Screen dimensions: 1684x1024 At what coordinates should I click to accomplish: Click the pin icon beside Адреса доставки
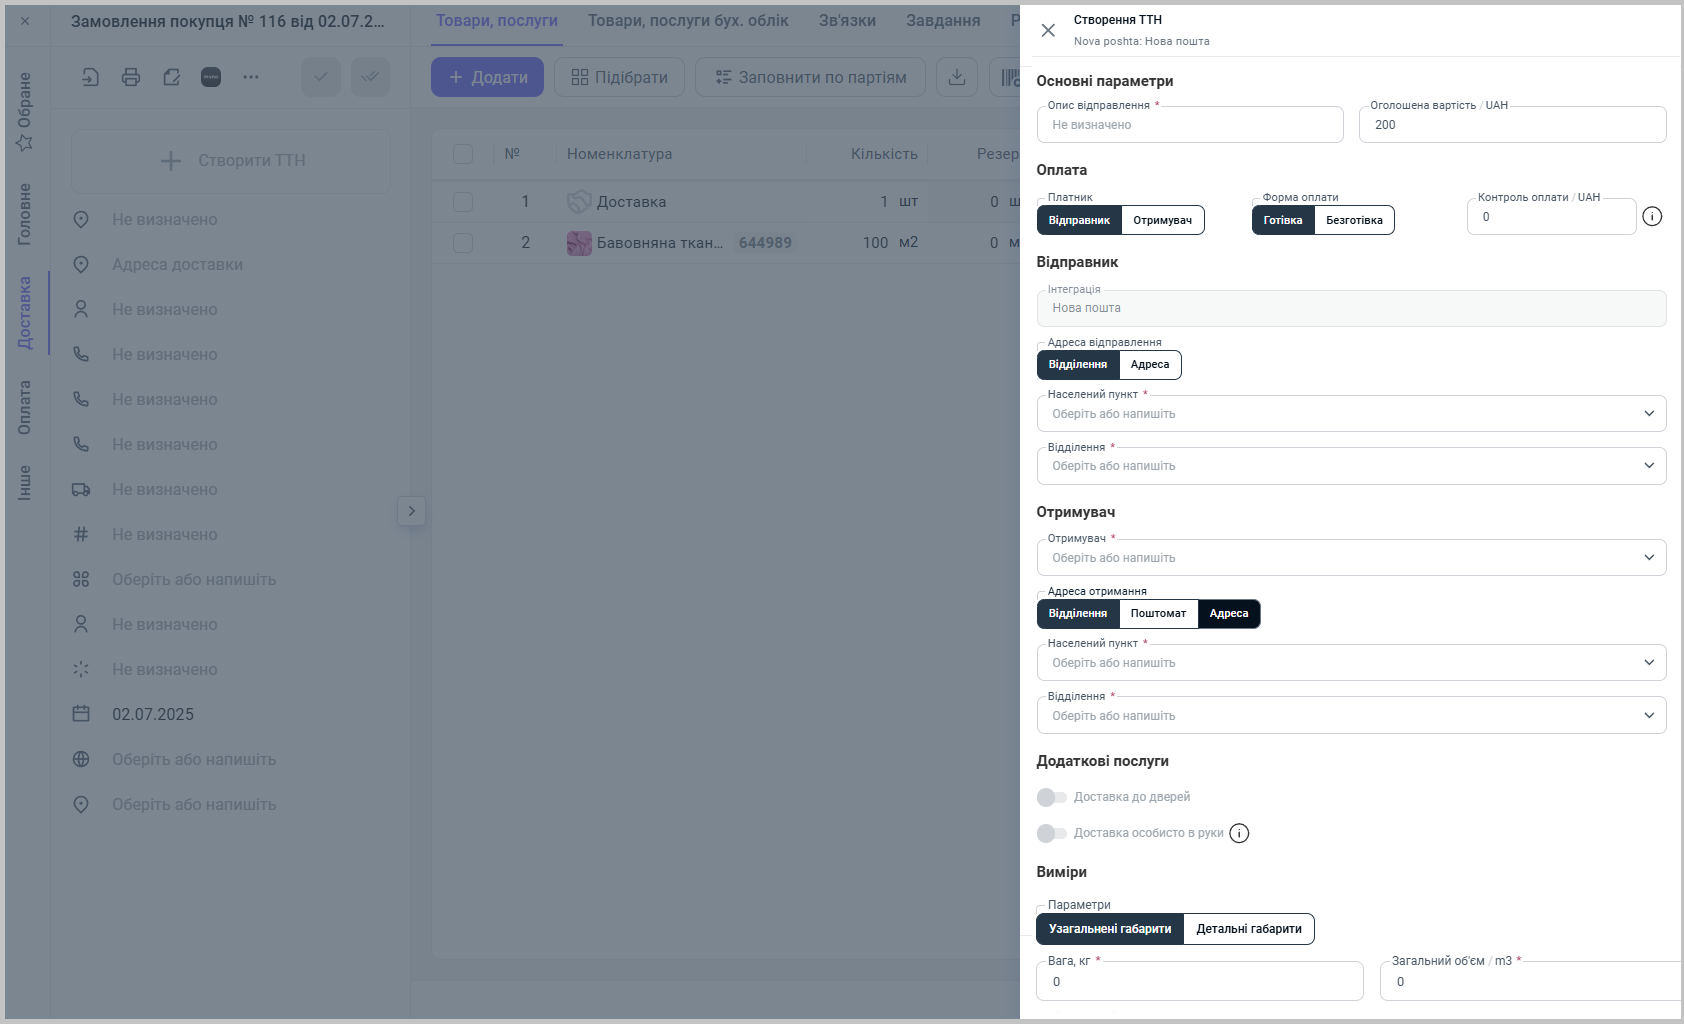[81, 264]
